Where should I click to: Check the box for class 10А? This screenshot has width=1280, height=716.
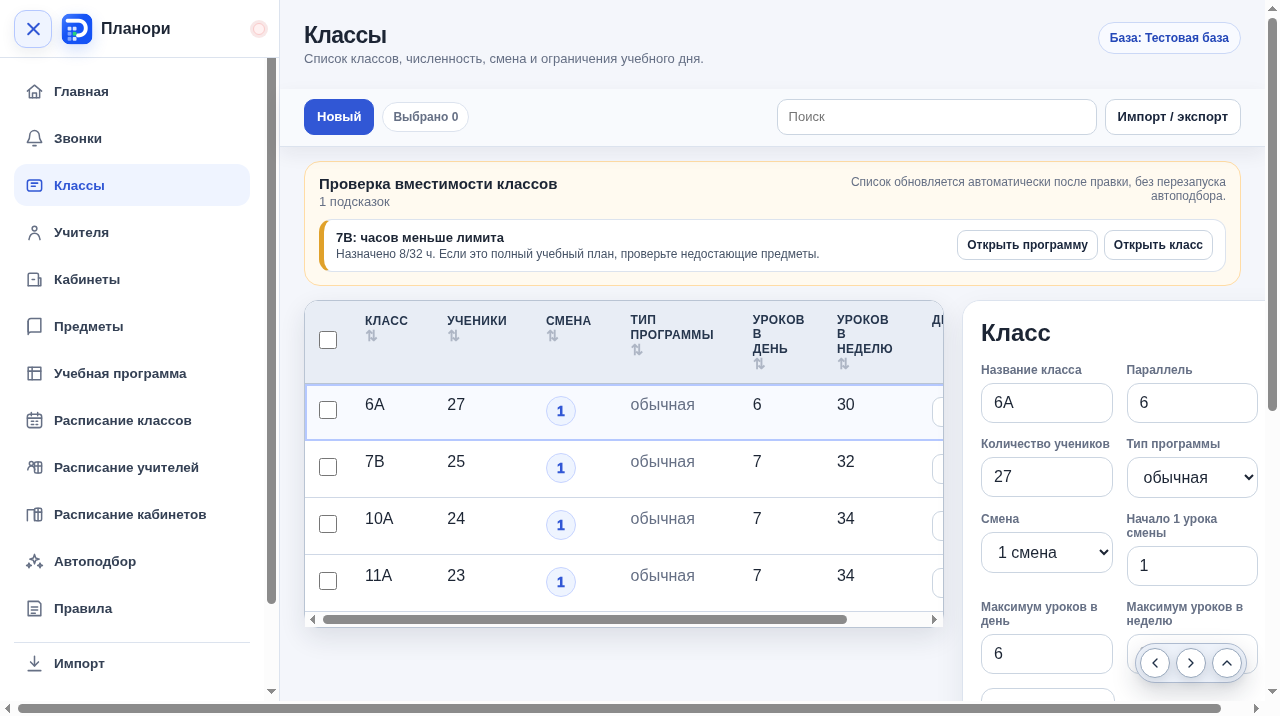328,524
